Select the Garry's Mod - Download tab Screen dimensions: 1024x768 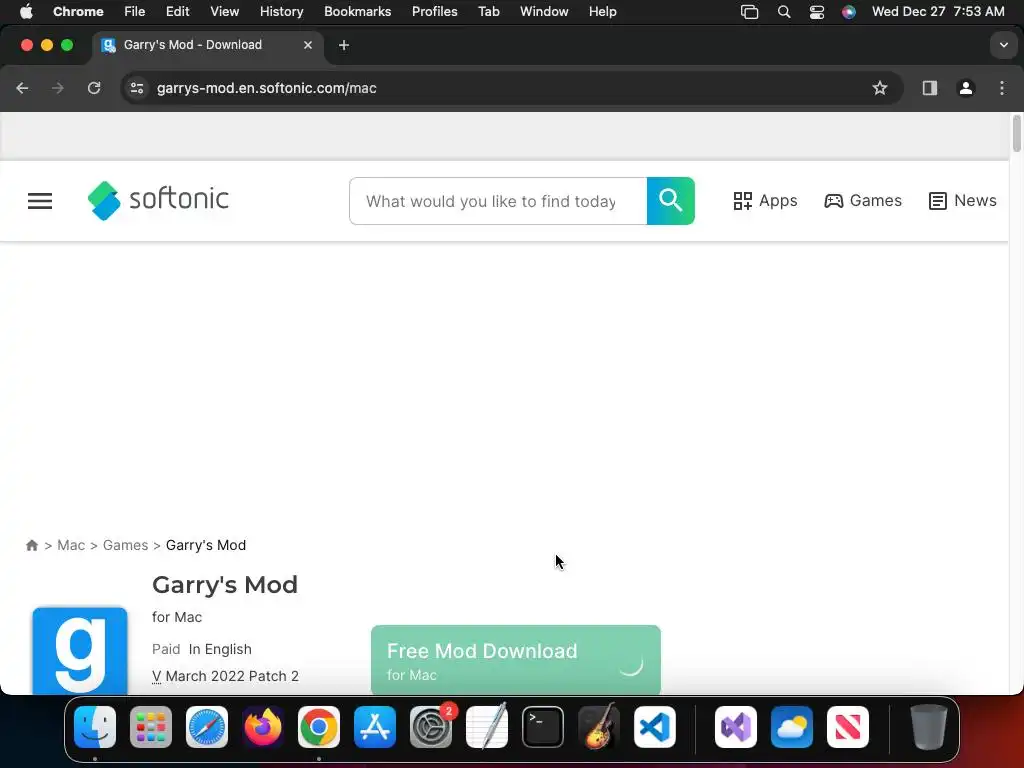click(x=208, y=45)
